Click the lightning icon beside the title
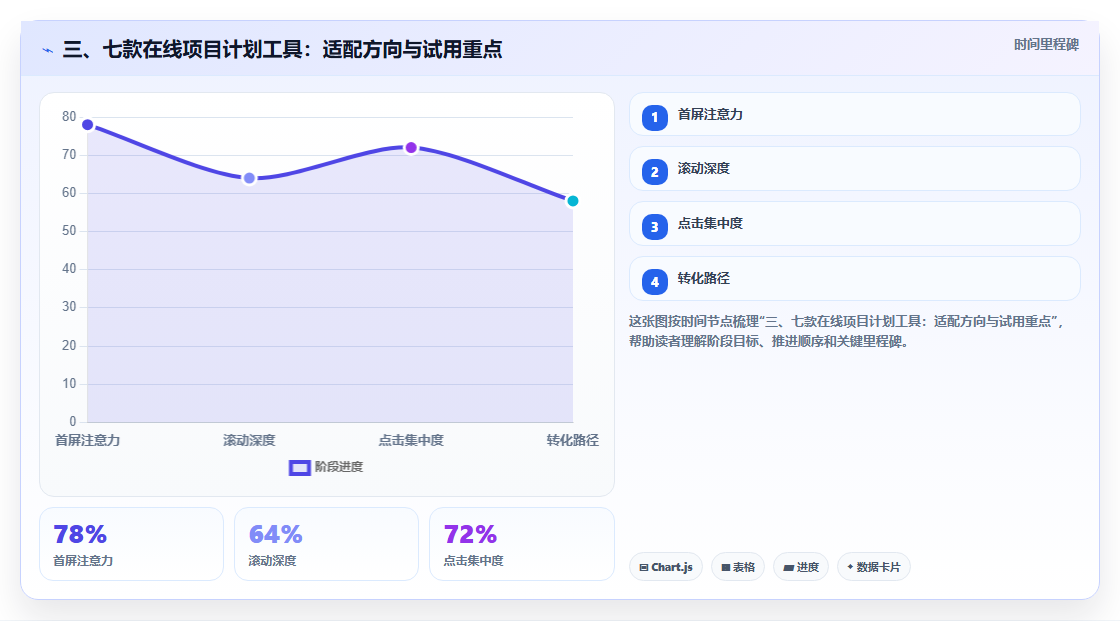Viewport: 1120px width, 621px height. [47, 50]
